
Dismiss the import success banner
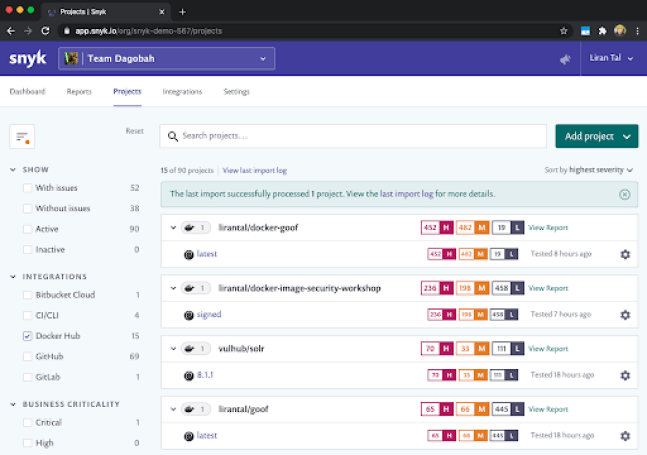coord(624,194)
